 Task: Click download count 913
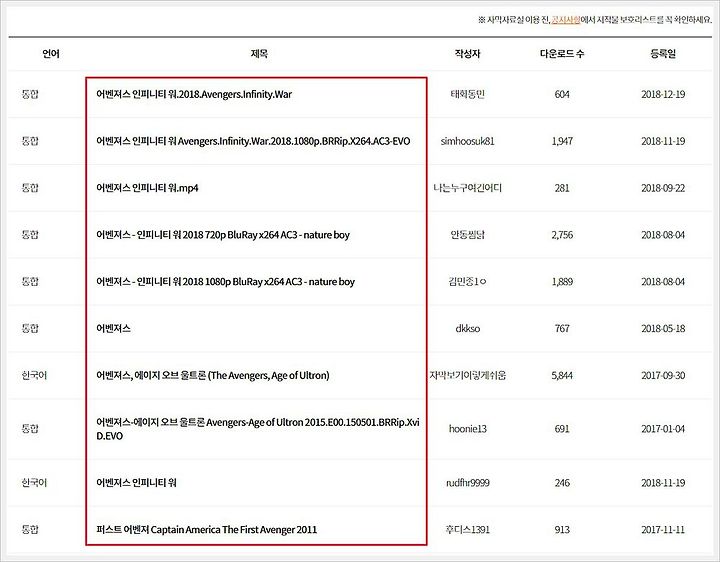point(562,530)
